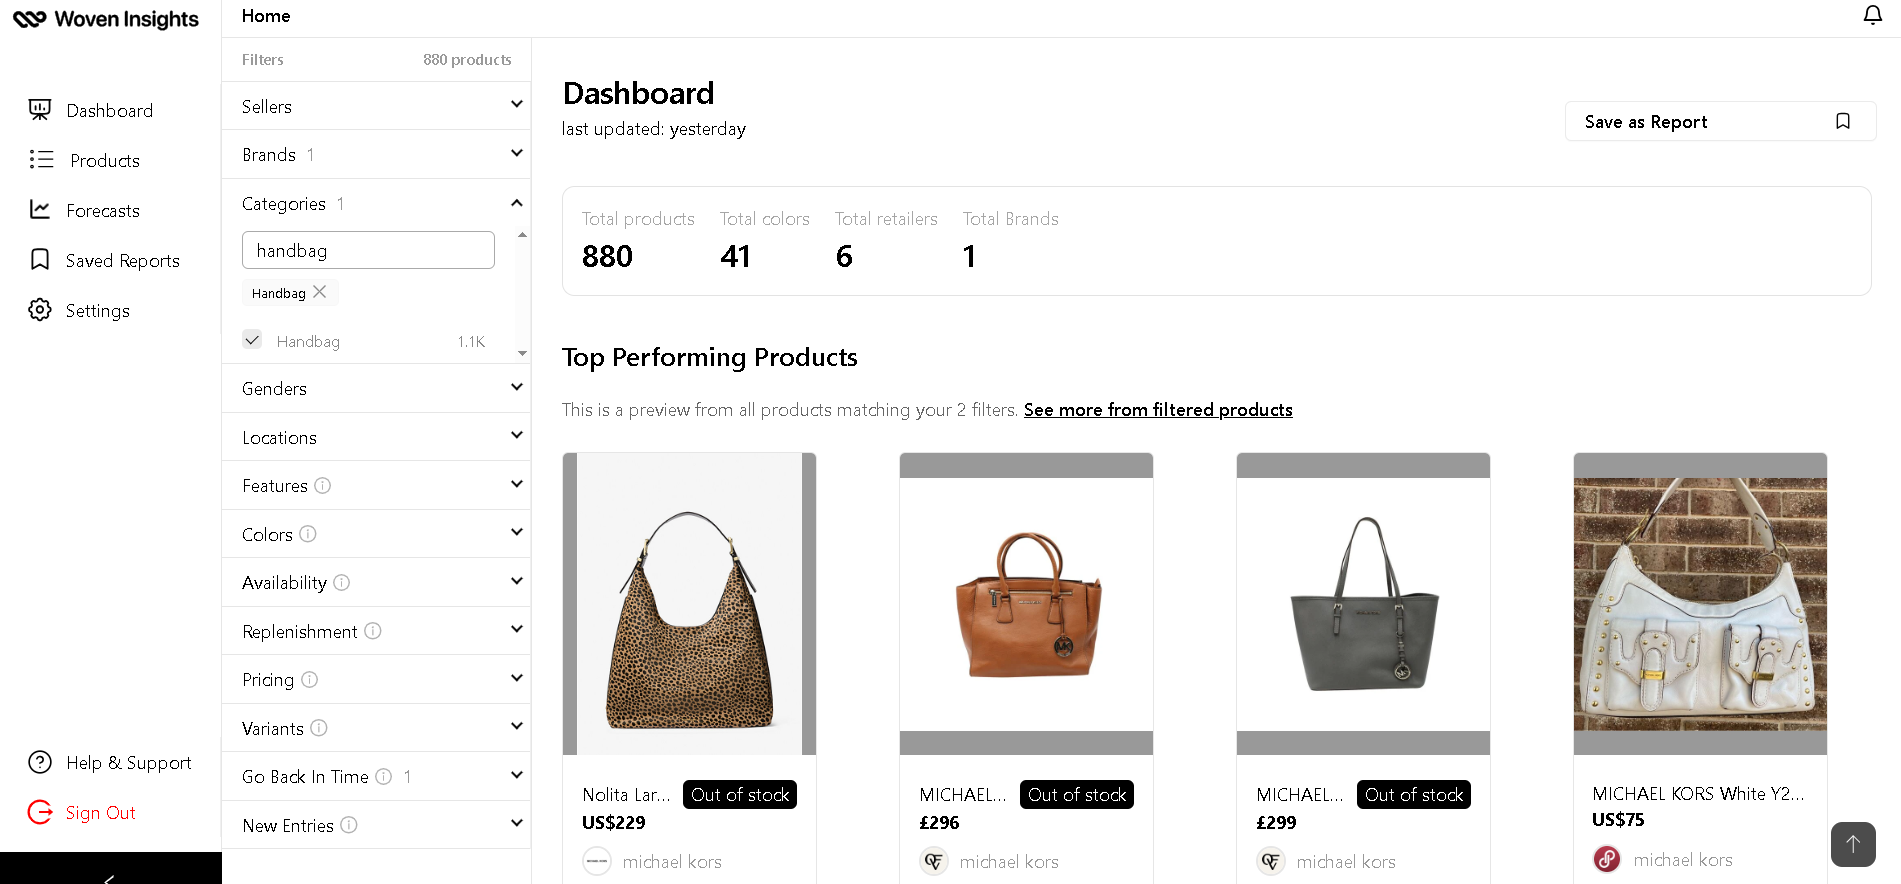Click the Dashboard monitor icon
This screenshot has height=884, width=1901.
click(x=40, y=110)
